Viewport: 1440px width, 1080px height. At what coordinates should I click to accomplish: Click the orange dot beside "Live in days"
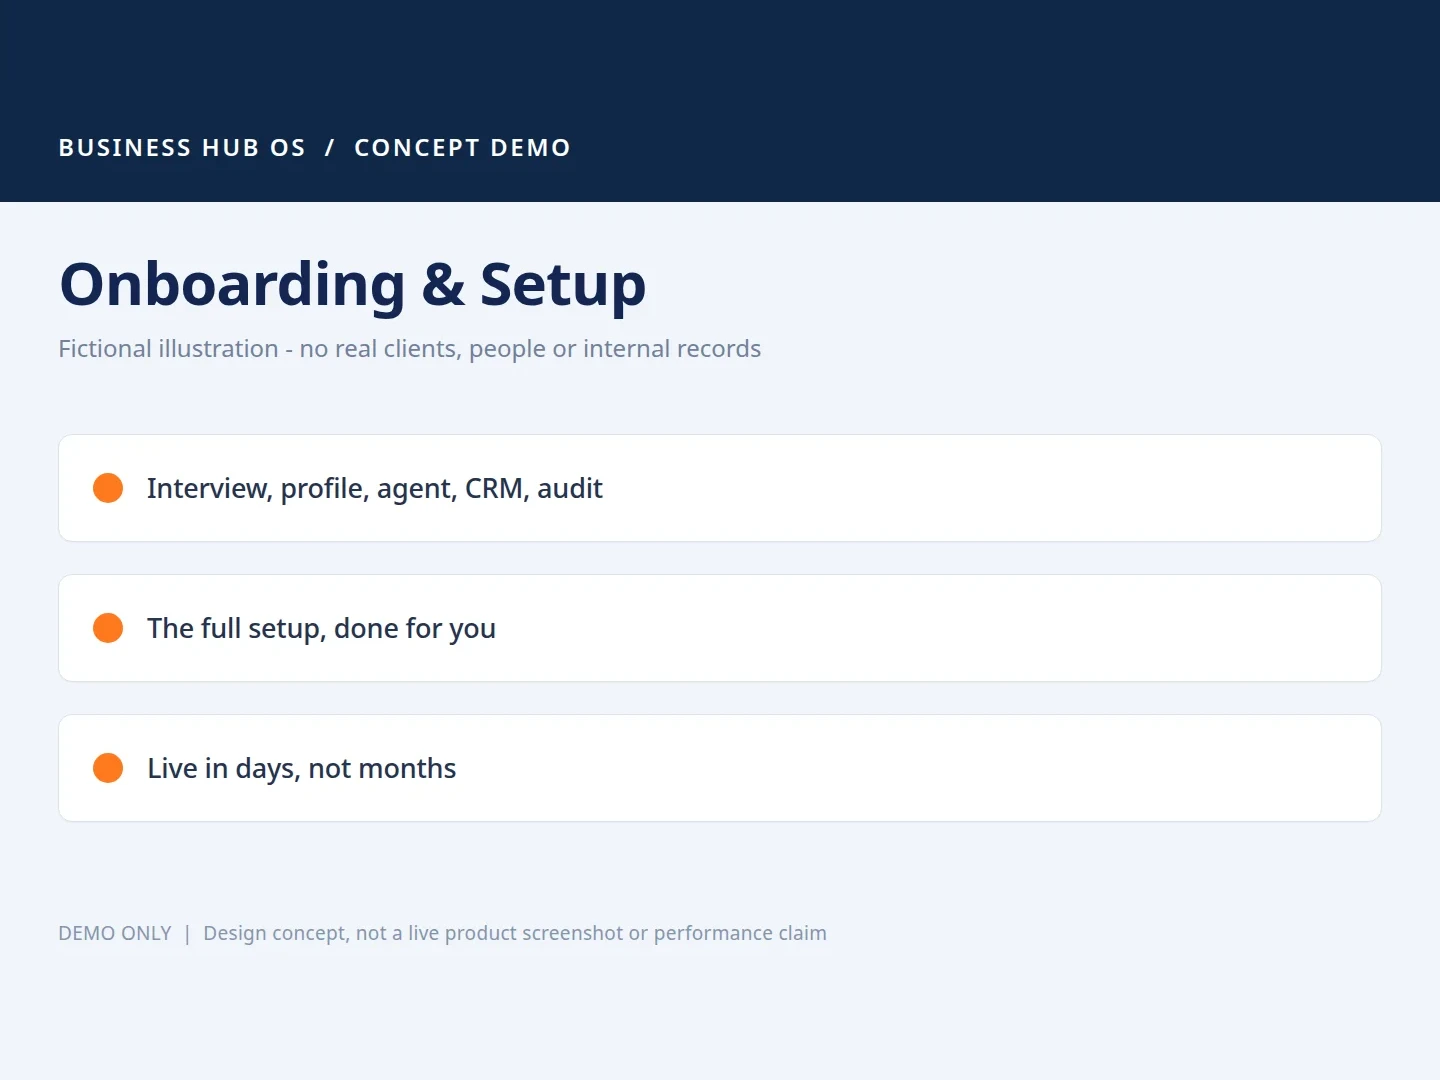point(108,768)
